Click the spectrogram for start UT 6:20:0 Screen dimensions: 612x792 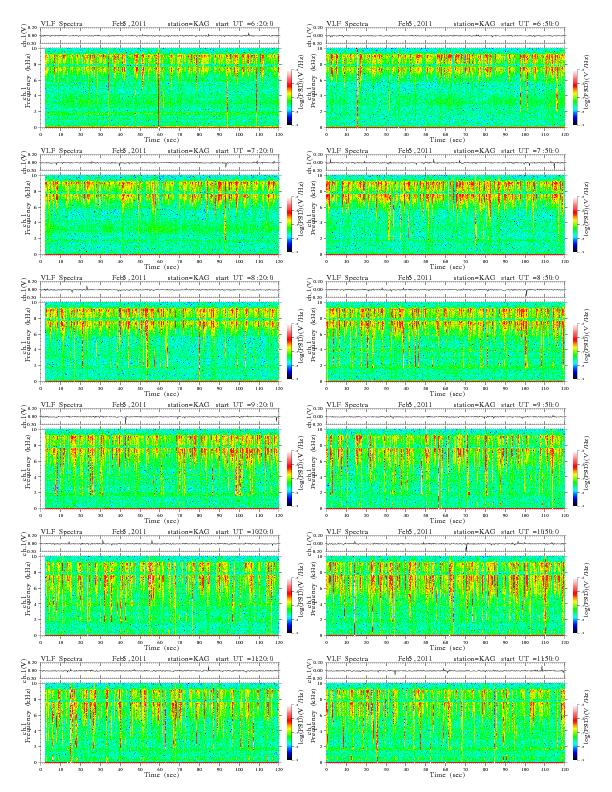coord(160,88)
